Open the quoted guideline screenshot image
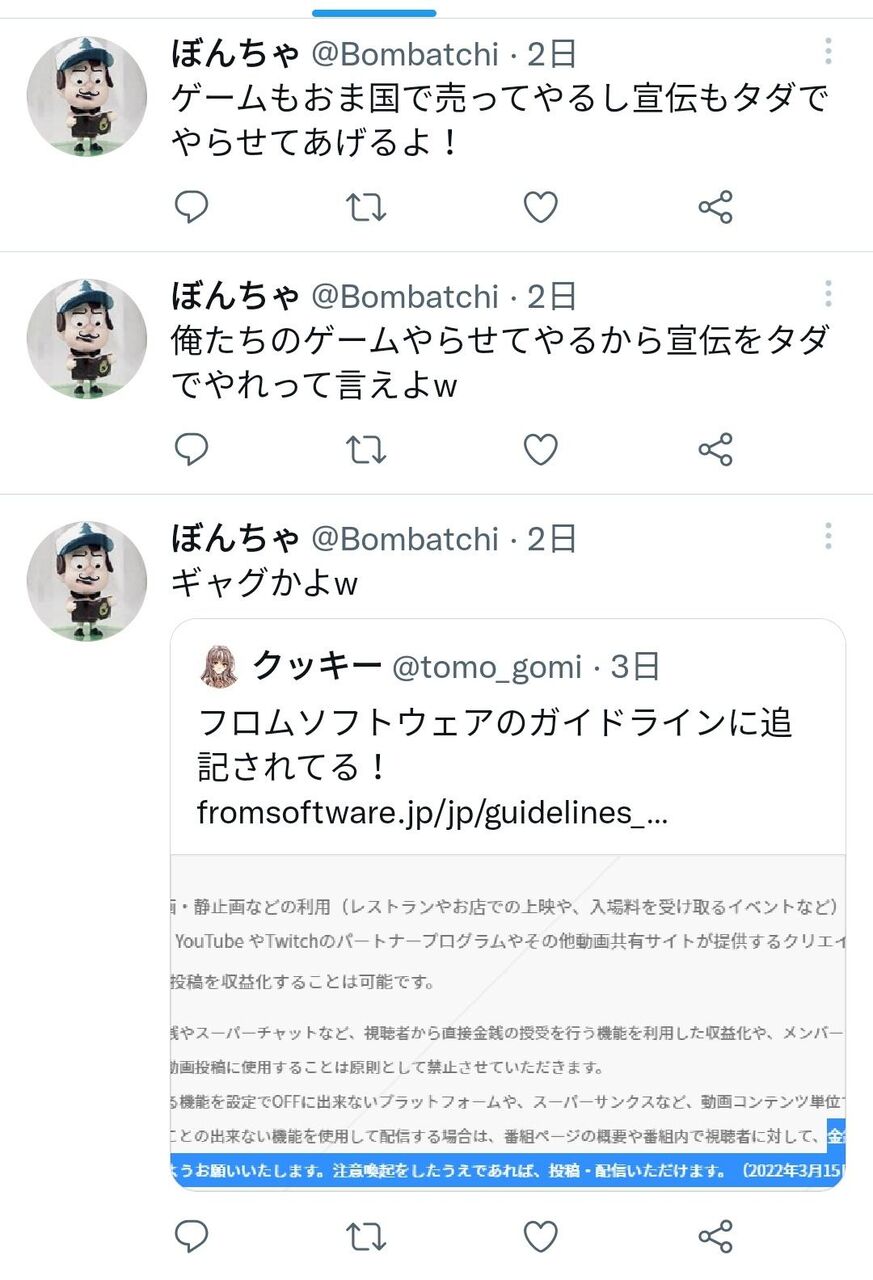The image size is (873, 1280). click(x=508, y=1020)
